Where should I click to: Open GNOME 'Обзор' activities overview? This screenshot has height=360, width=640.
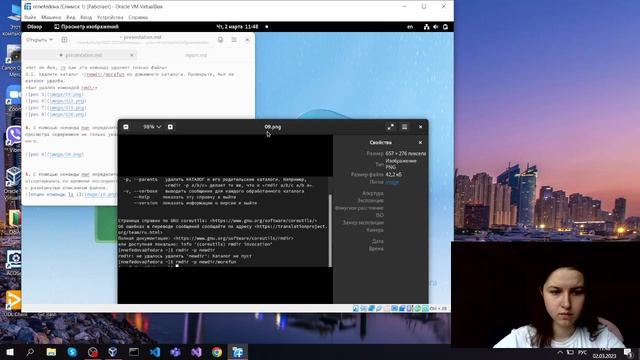(34, 27)
